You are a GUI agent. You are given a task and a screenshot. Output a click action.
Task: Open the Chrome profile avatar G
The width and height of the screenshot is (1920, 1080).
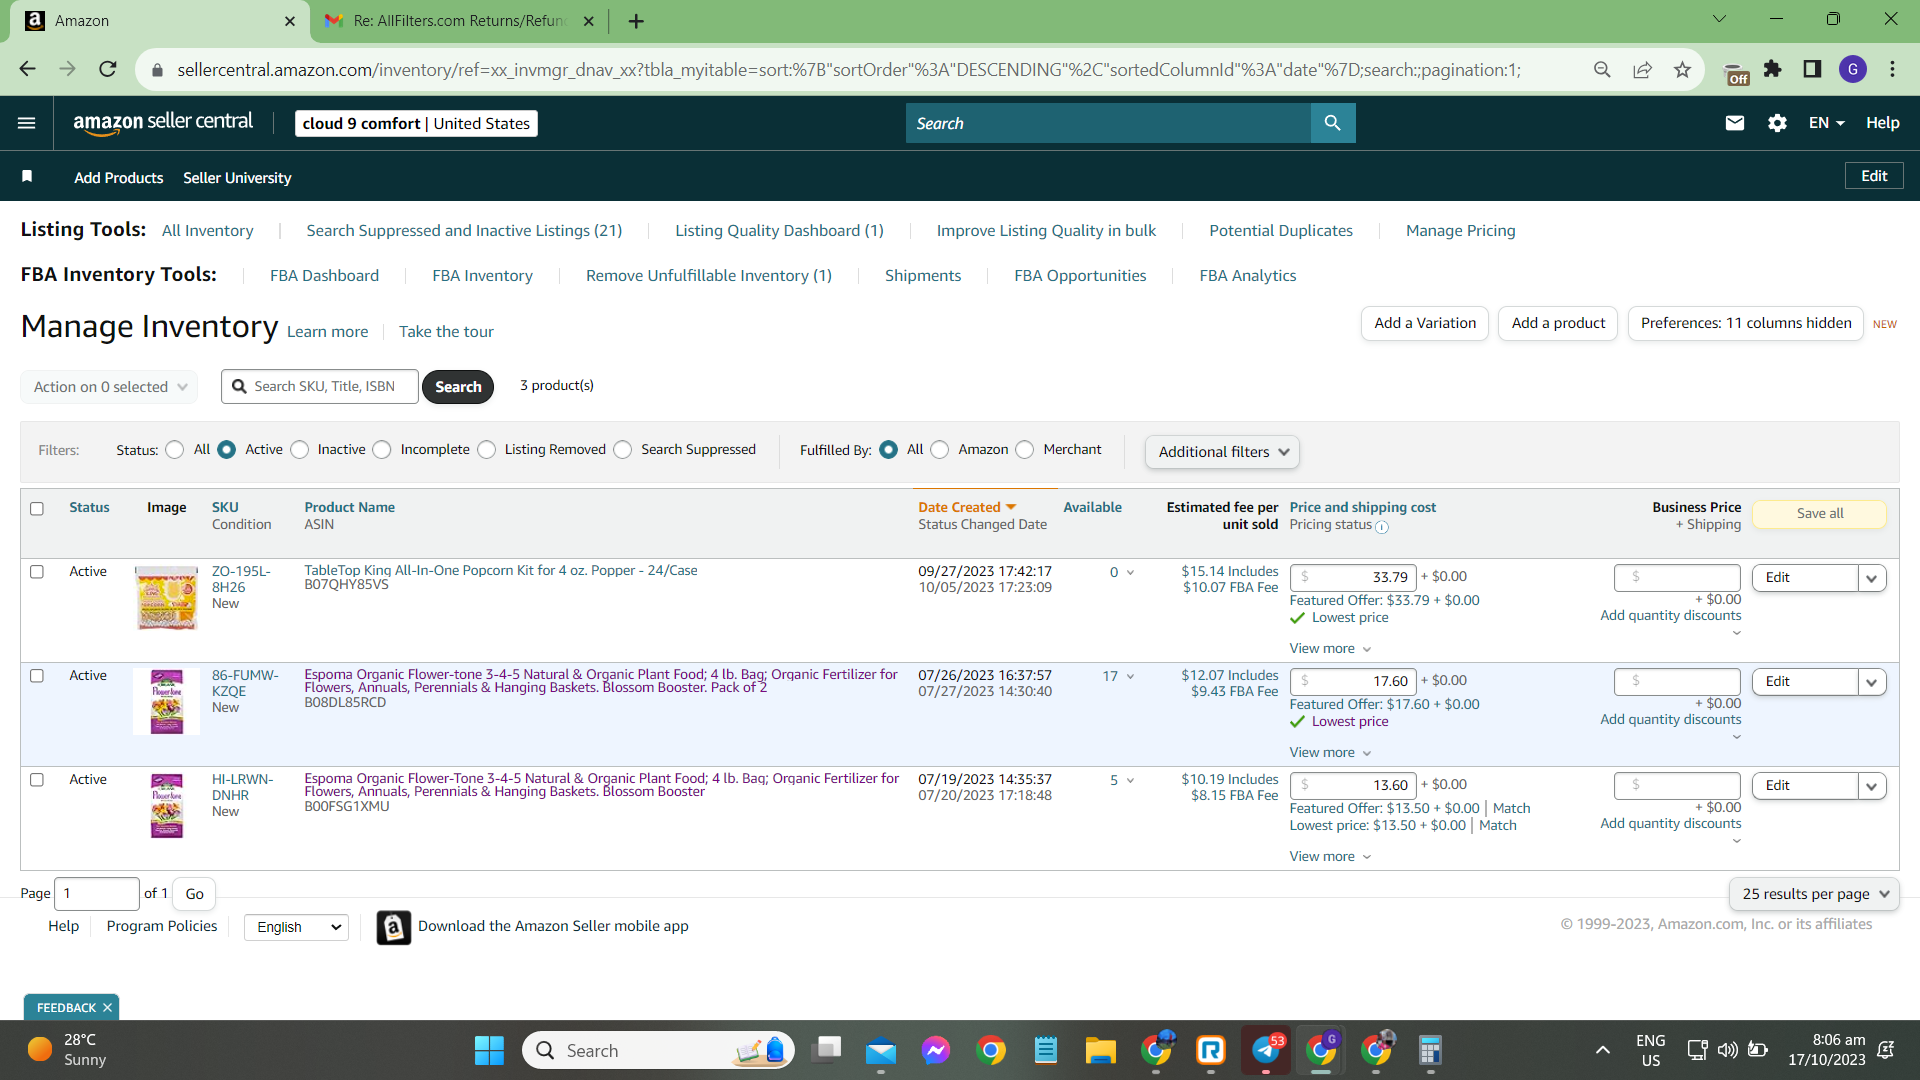point(1852,69)
